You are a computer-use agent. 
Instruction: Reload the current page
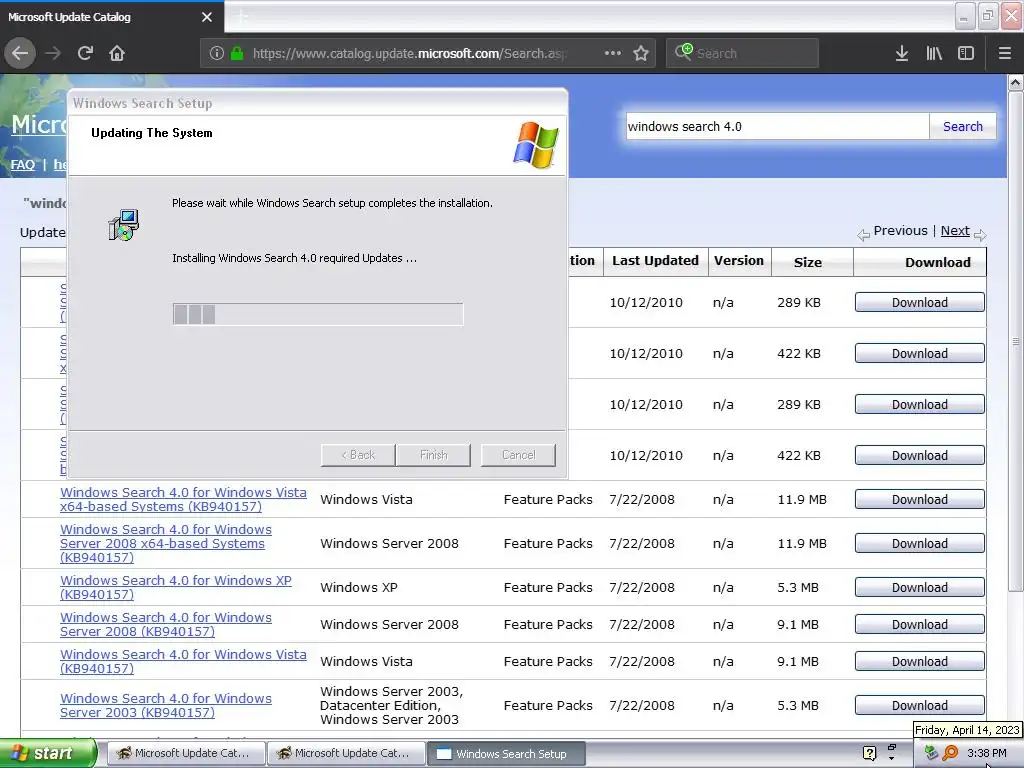85,53
